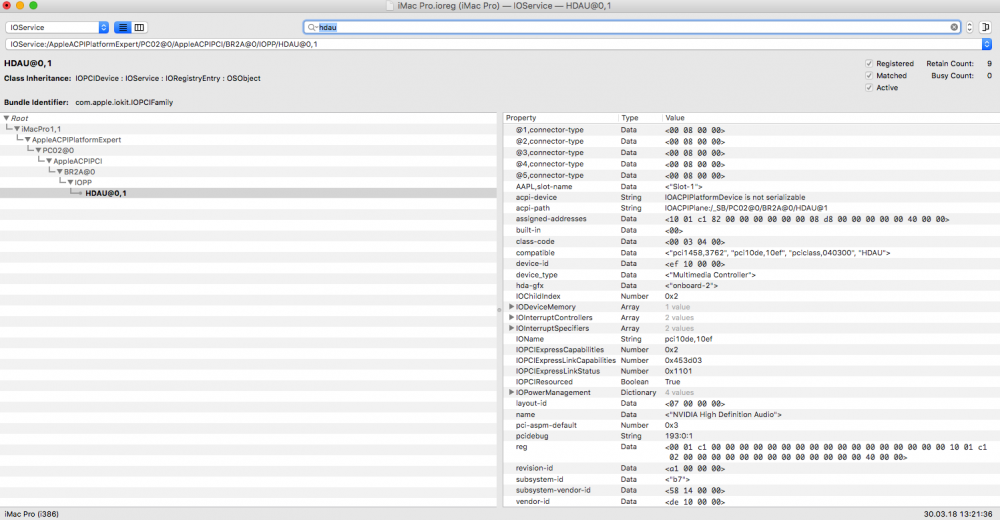Switch to column browser view icon
The height and width of the screenshot is (520, 1000).
(x=139, y=27)
